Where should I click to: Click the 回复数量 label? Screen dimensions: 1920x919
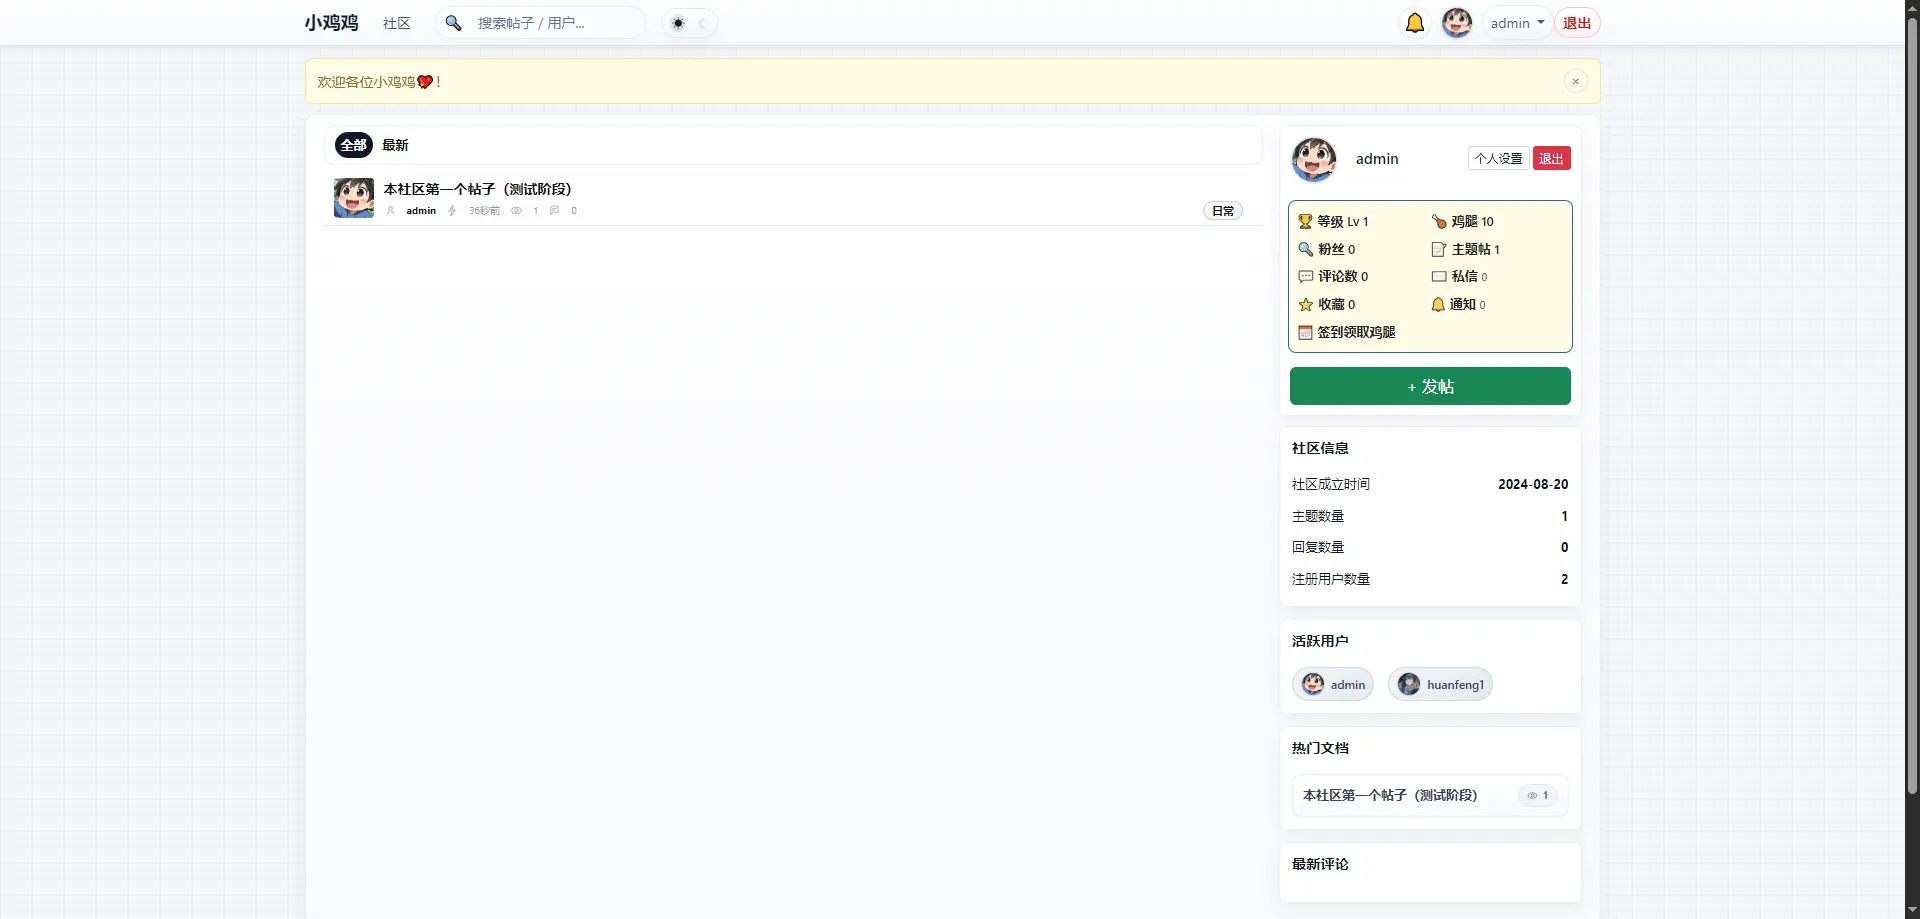(1318, 547)
